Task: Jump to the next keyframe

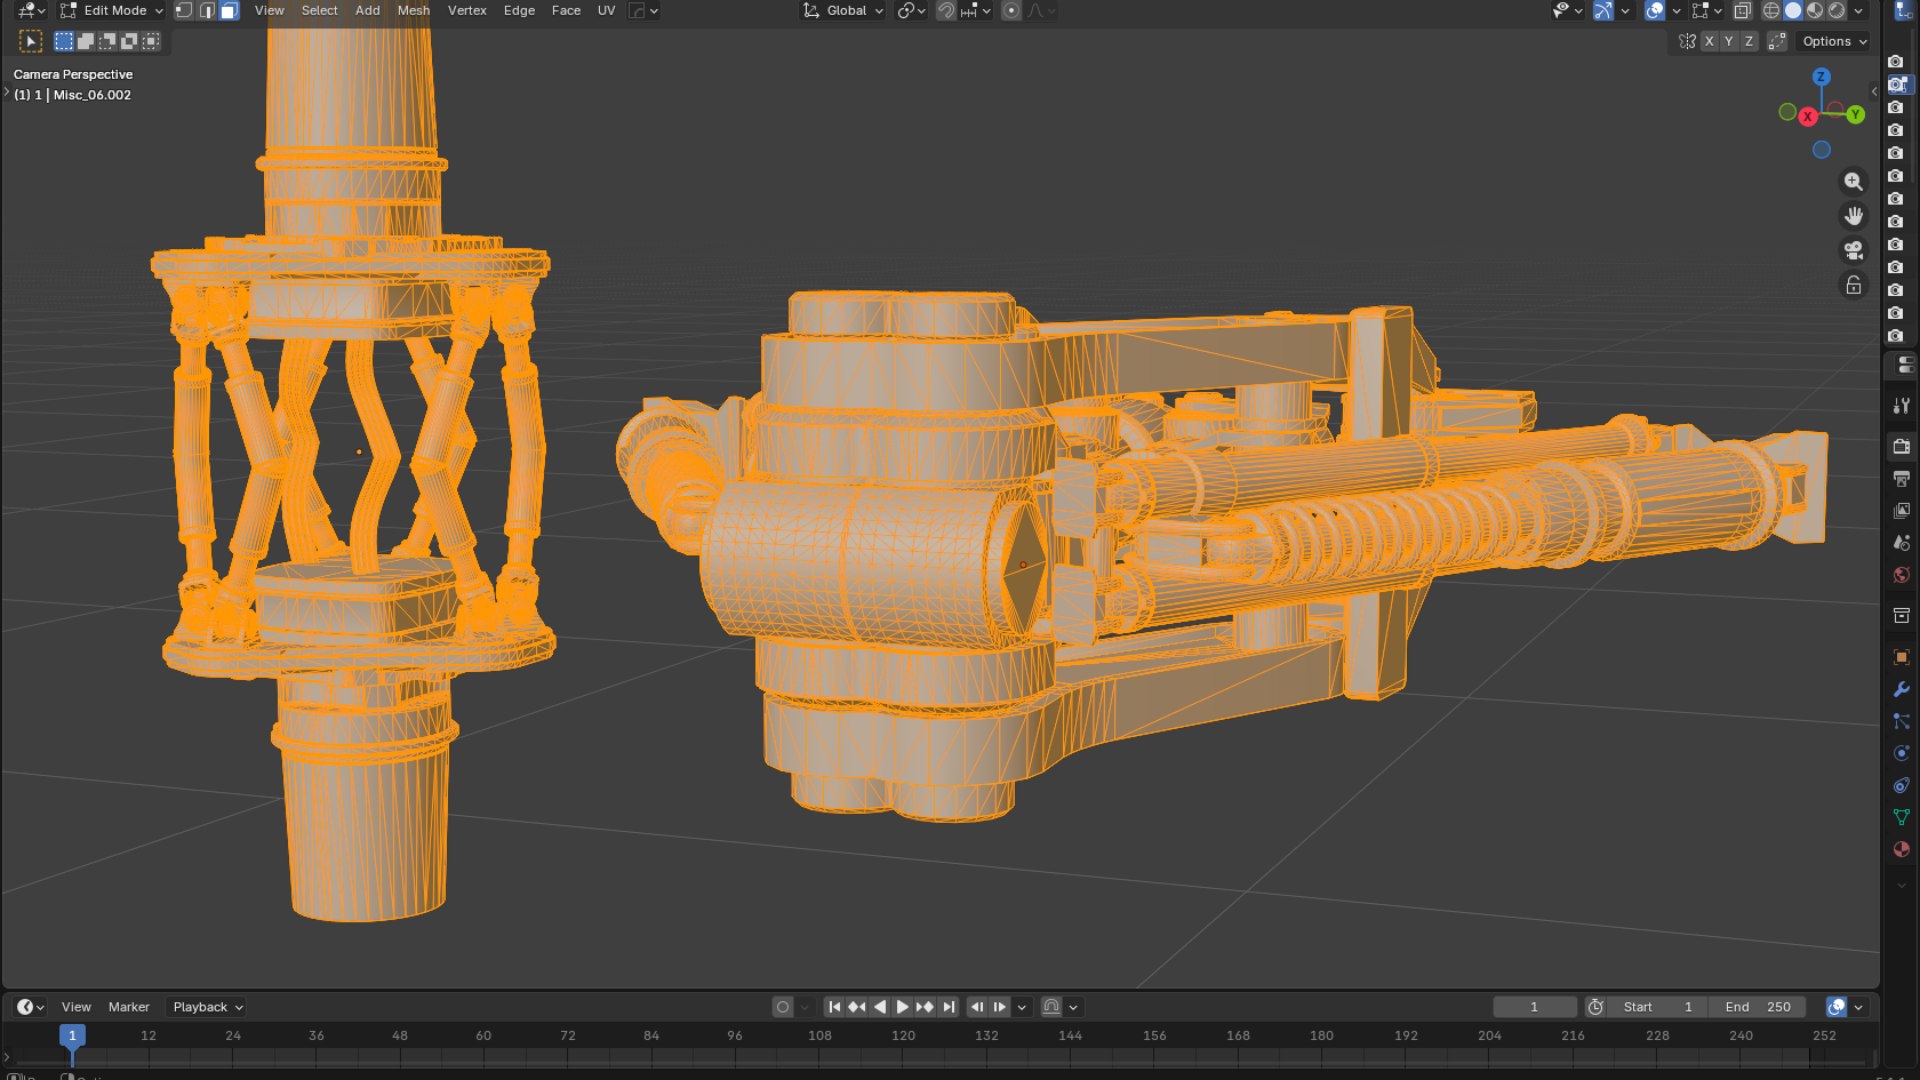Action: (925, 1007)
